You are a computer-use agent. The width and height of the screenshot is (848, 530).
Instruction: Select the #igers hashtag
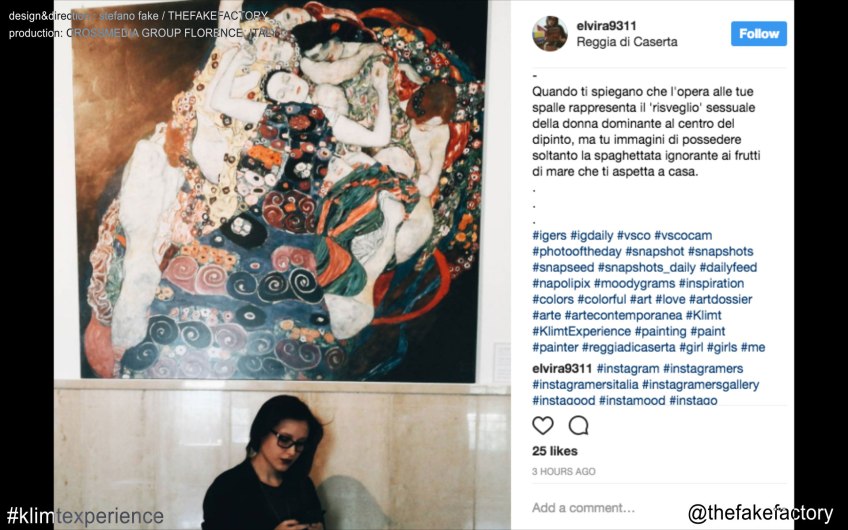pos(549,235)
